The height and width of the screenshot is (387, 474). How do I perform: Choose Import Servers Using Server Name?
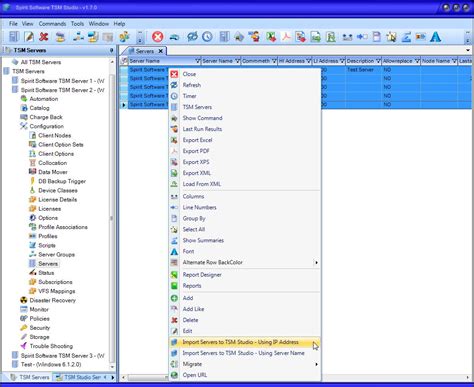click(x=245, y=353)
